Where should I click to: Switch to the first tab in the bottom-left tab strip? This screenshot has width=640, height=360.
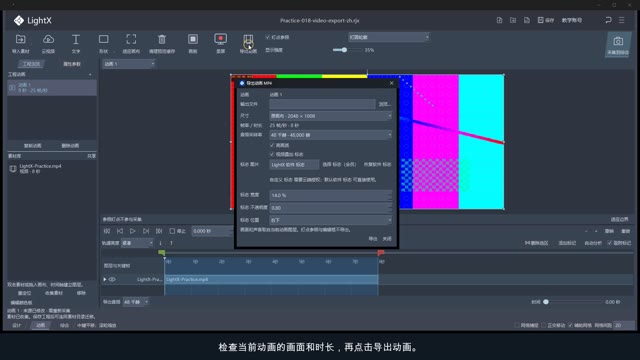[x=17, y=325]
